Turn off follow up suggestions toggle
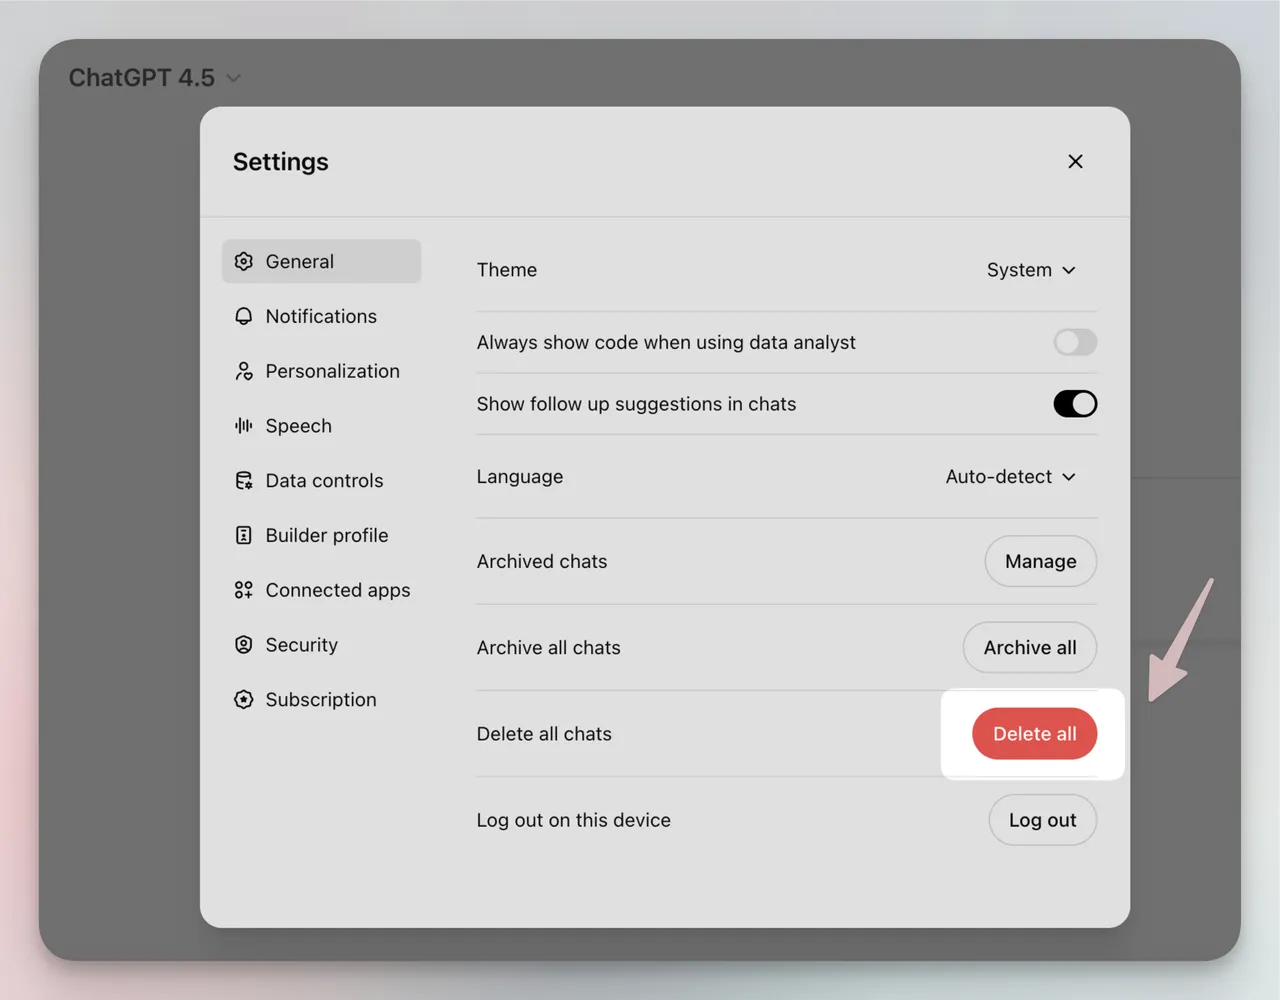Image resolution: width=1280 pixels, height=1000 pixels. [x=1075, y=404]
